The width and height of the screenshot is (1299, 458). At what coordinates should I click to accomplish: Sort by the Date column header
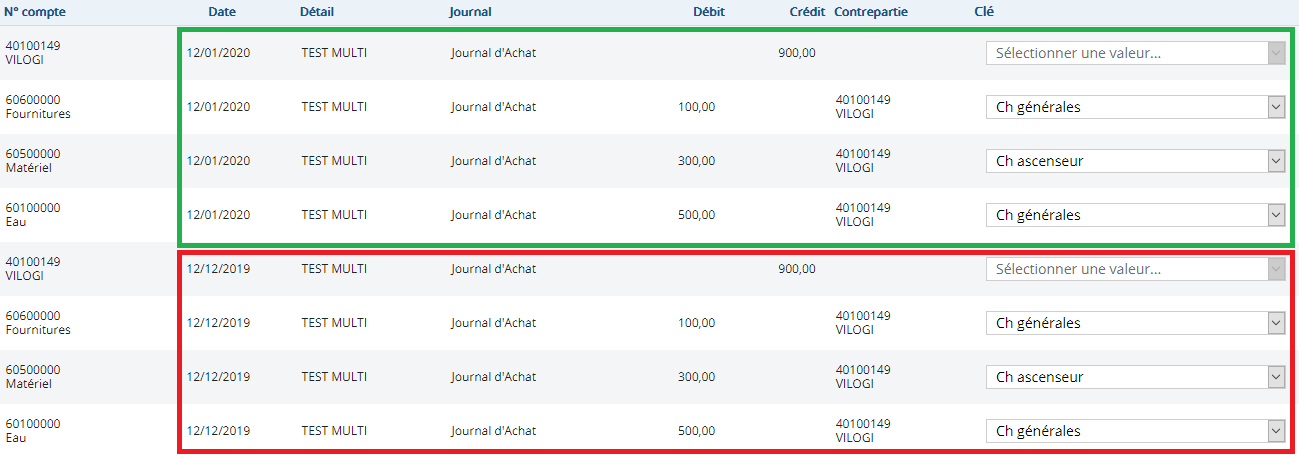pos(222,12)
